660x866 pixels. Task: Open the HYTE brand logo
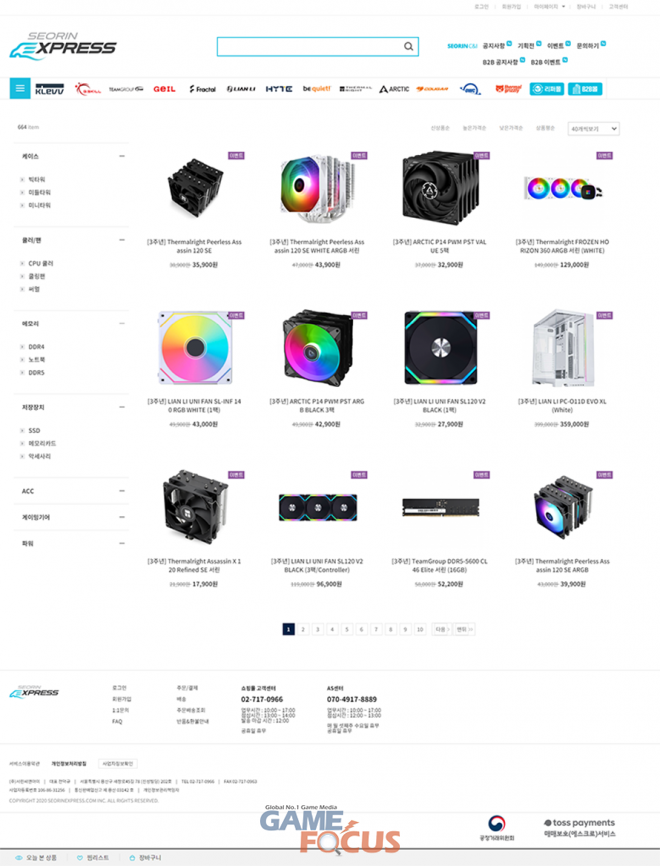pyautogui.click(x=279, y=89)
